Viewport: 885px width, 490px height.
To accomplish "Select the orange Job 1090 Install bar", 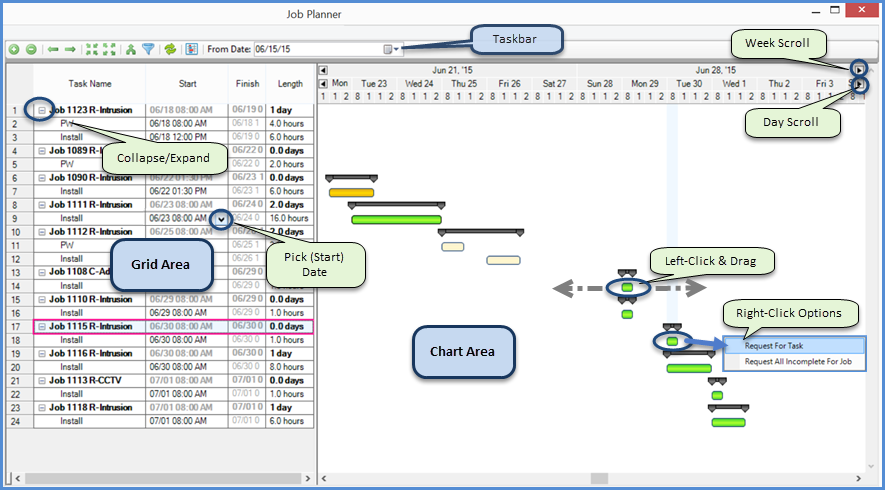I will click(351, 192).
